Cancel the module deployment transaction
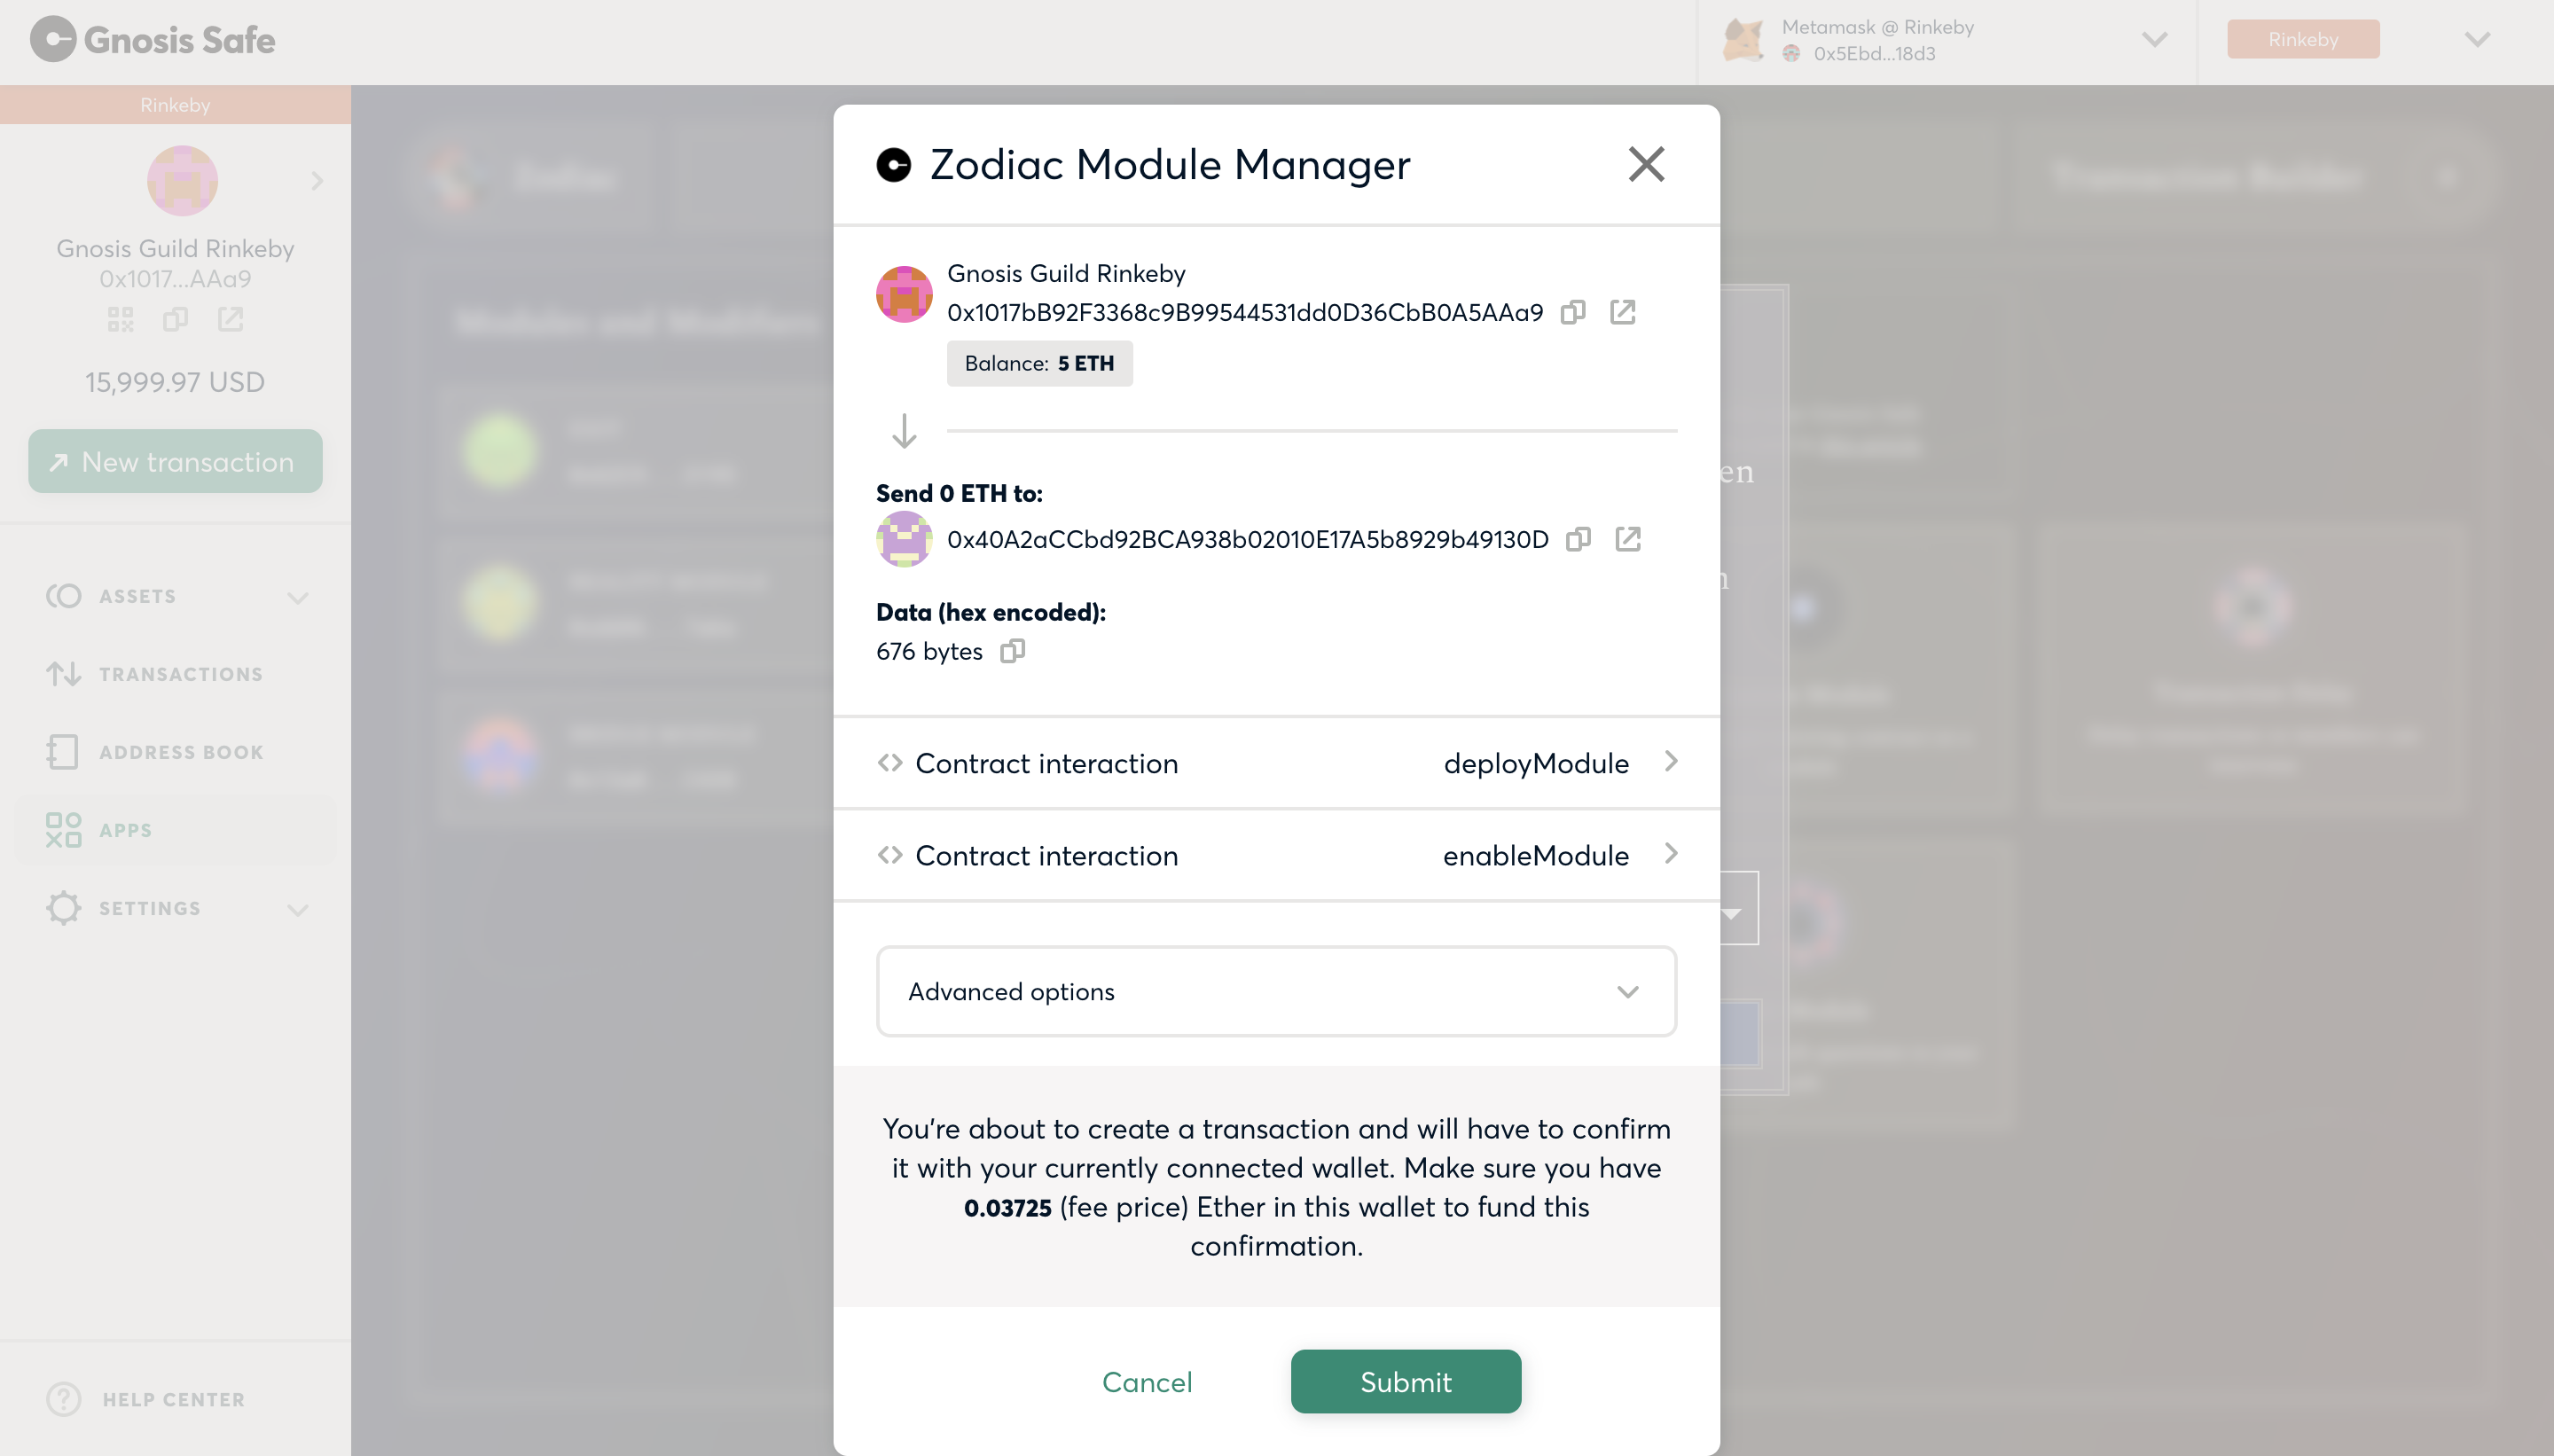 [x=1148, y=1382]
